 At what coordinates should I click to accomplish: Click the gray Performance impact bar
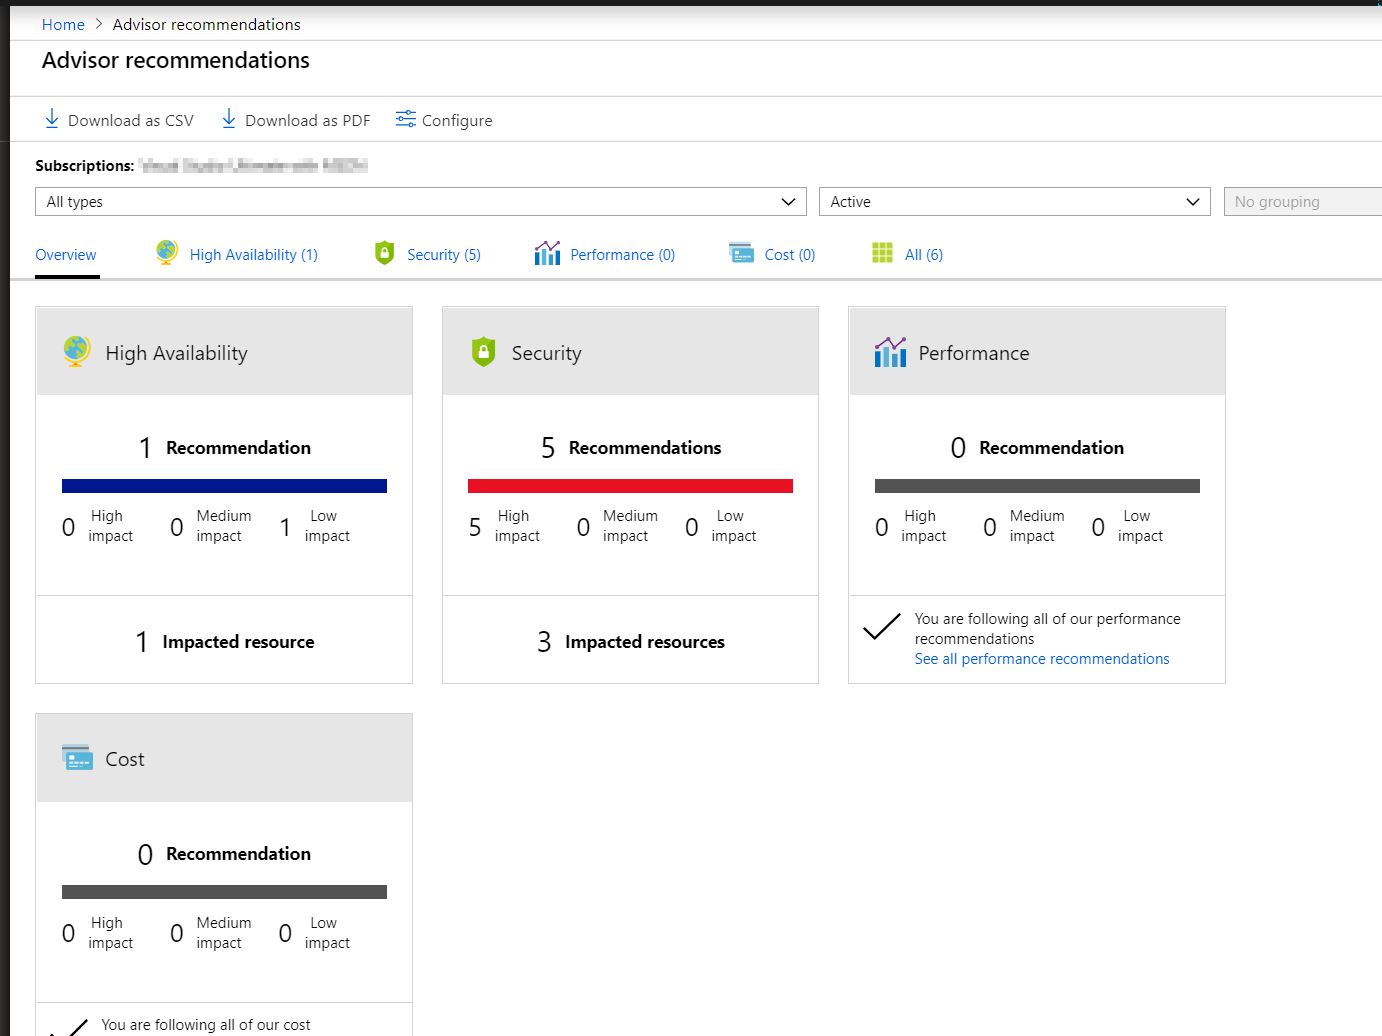click(x=1037, y=486)
